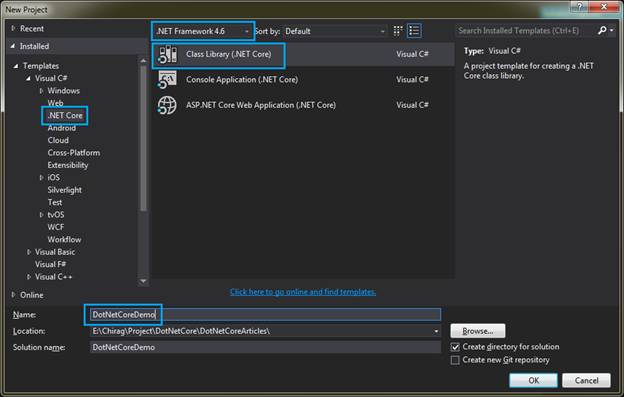Click the tree scroll down arrow
Screen dimensions: 624x397
pyautogui.click(x=143, y=281)
